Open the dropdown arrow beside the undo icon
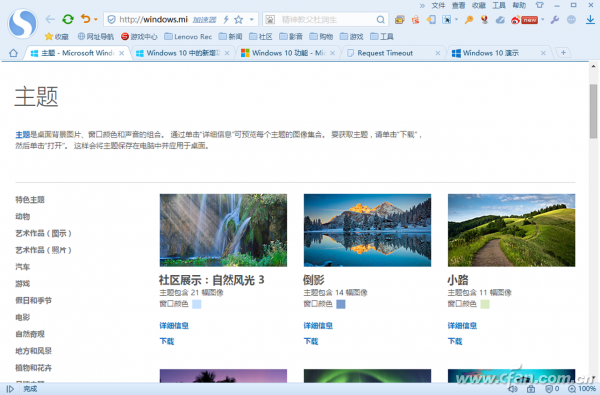This screenshot has height=395, width=600. 96,19
